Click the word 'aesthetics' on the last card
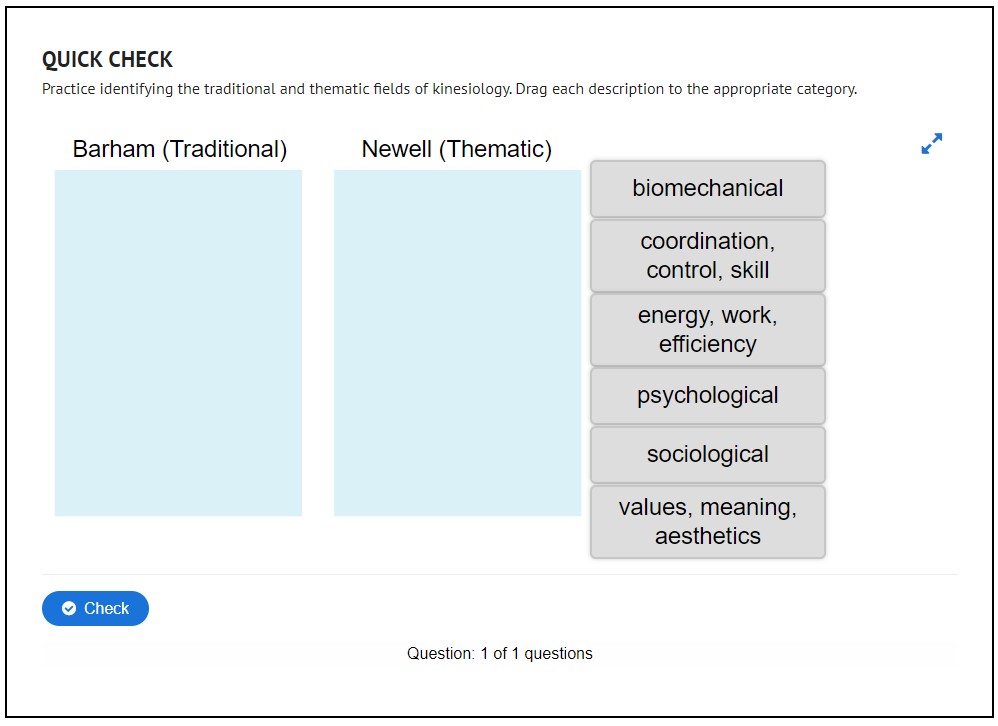Image resolution: width=998 pixels, height=726 pixels. [708, 536]
